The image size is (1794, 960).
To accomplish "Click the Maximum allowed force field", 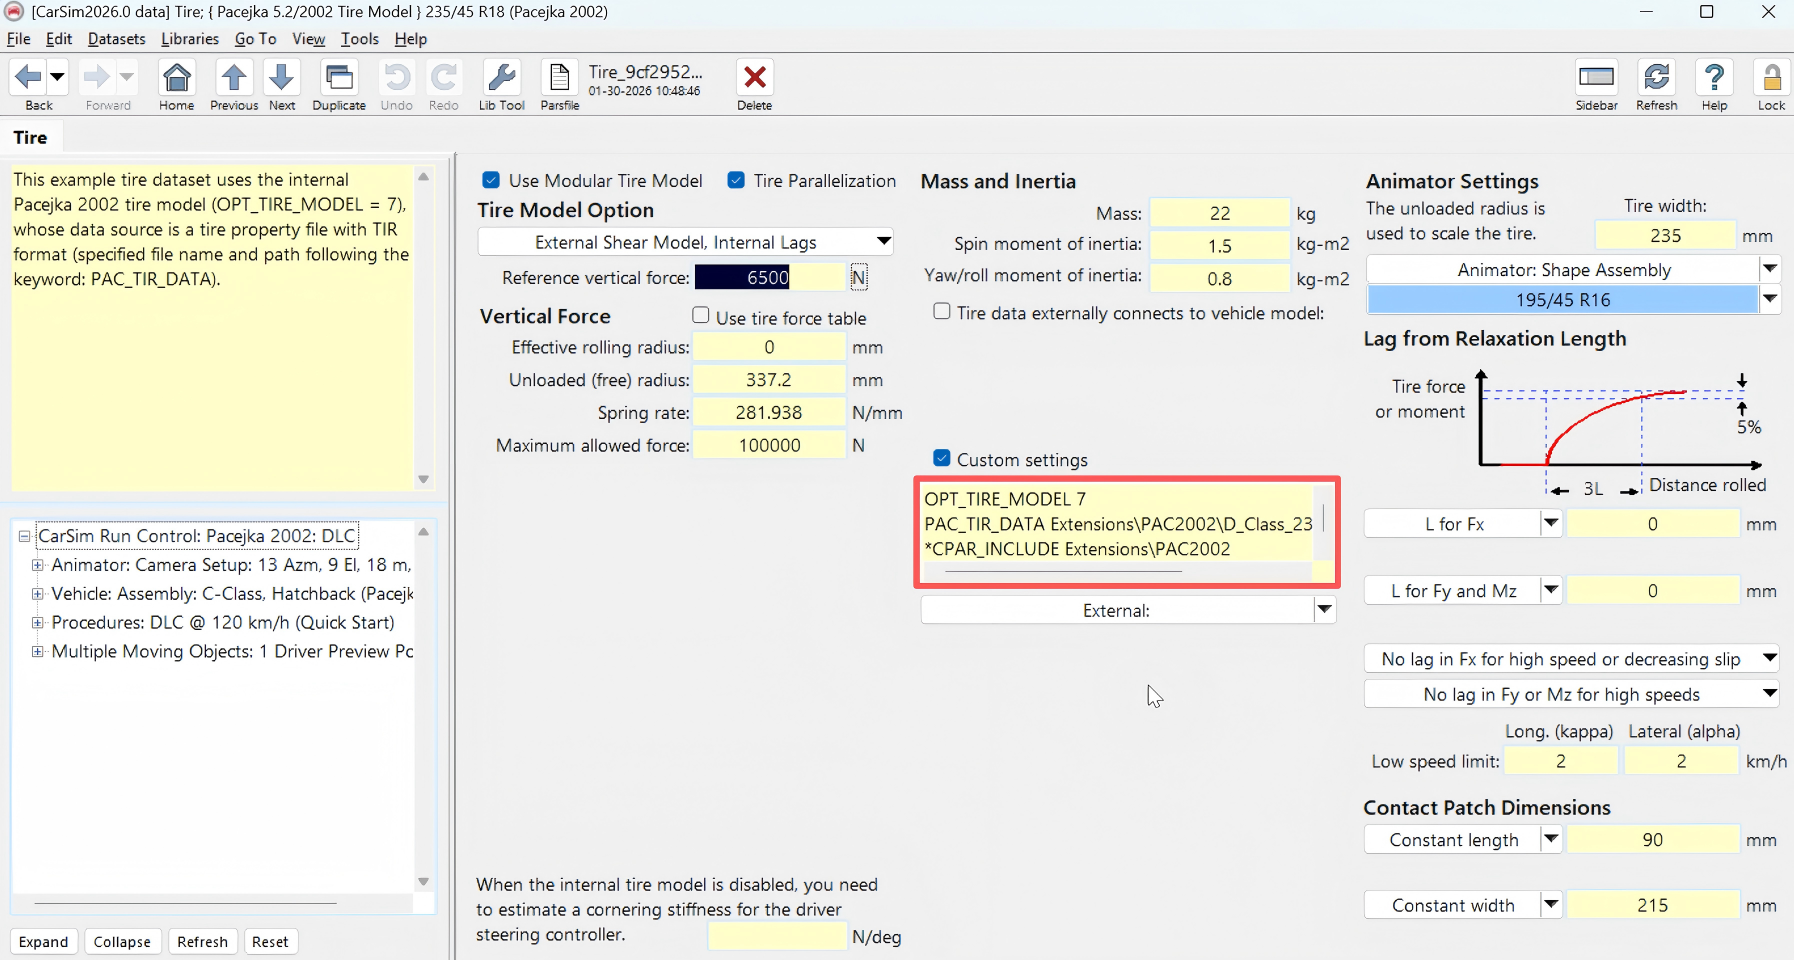I will [769, 445].
